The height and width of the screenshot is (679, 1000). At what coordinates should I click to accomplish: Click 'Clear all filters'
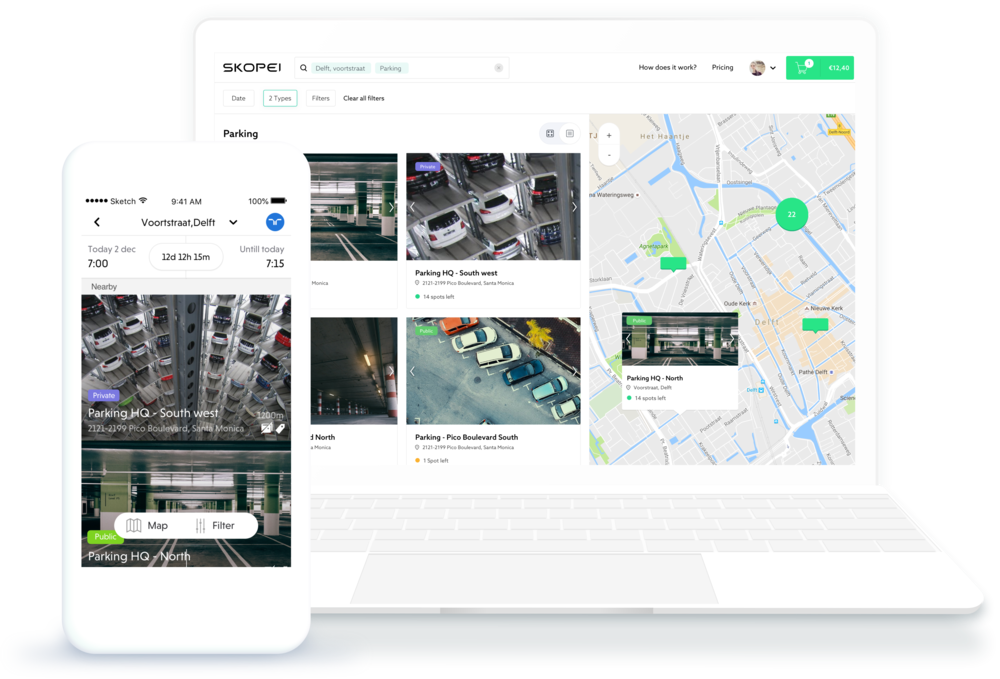click(x=364, y=98)
